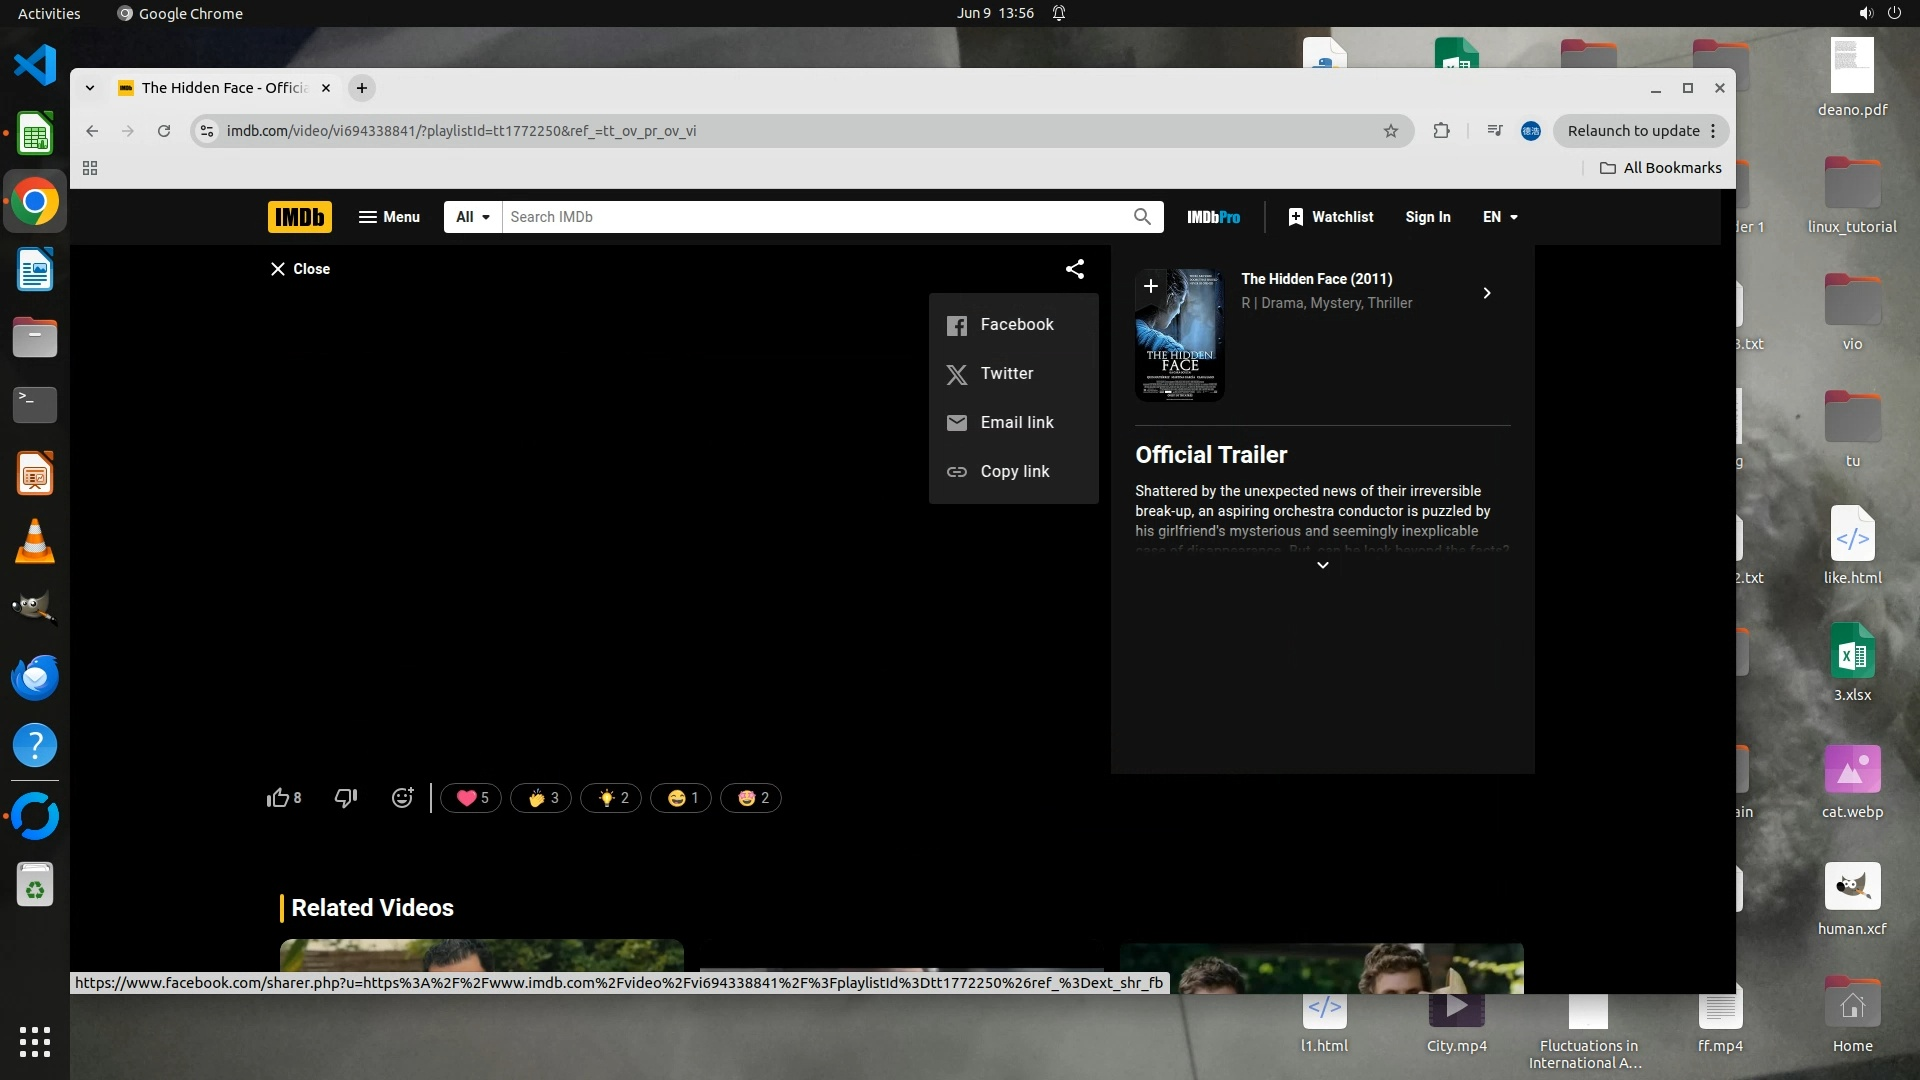Viewport: 1920px width, 1080px height.
Task: Open The Hidden Face title arrow
Action: coord(1487,293)
